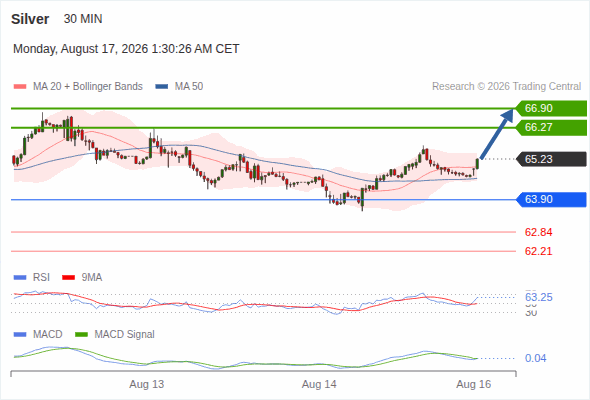Click the Silver instrument title
Viewport: 590px width, 400px height.
[x=30, y=19]
